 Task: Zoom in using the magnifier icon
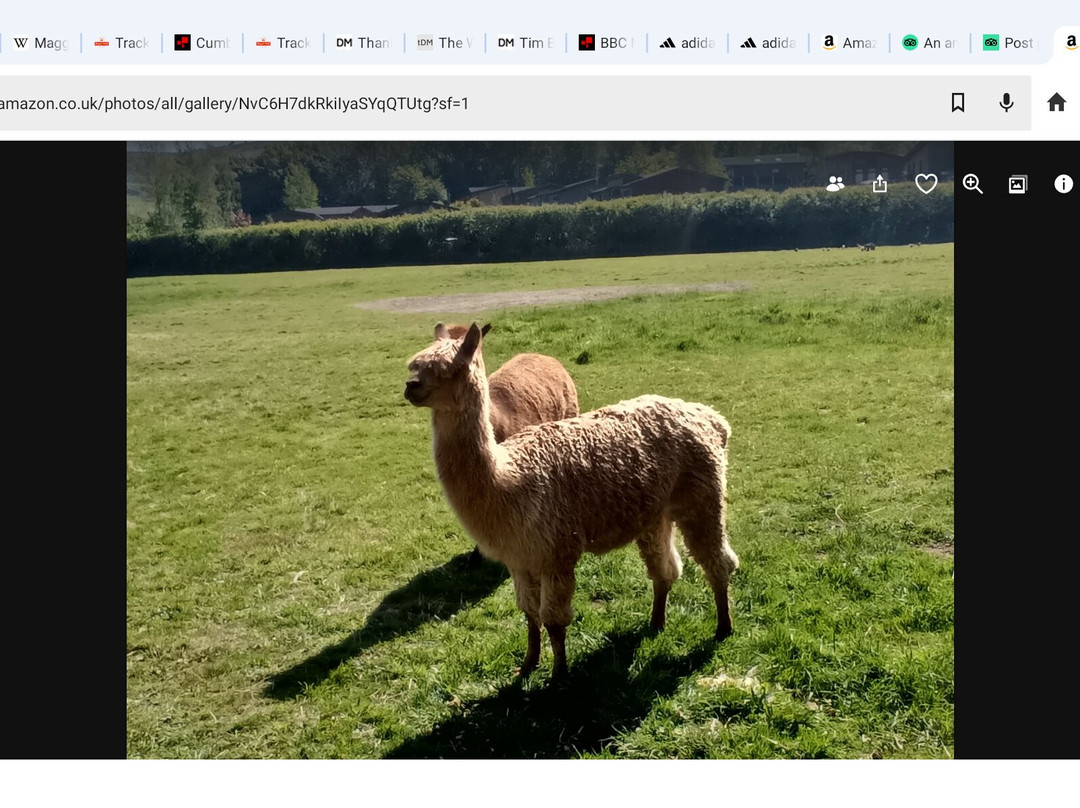tap(972, 184)
